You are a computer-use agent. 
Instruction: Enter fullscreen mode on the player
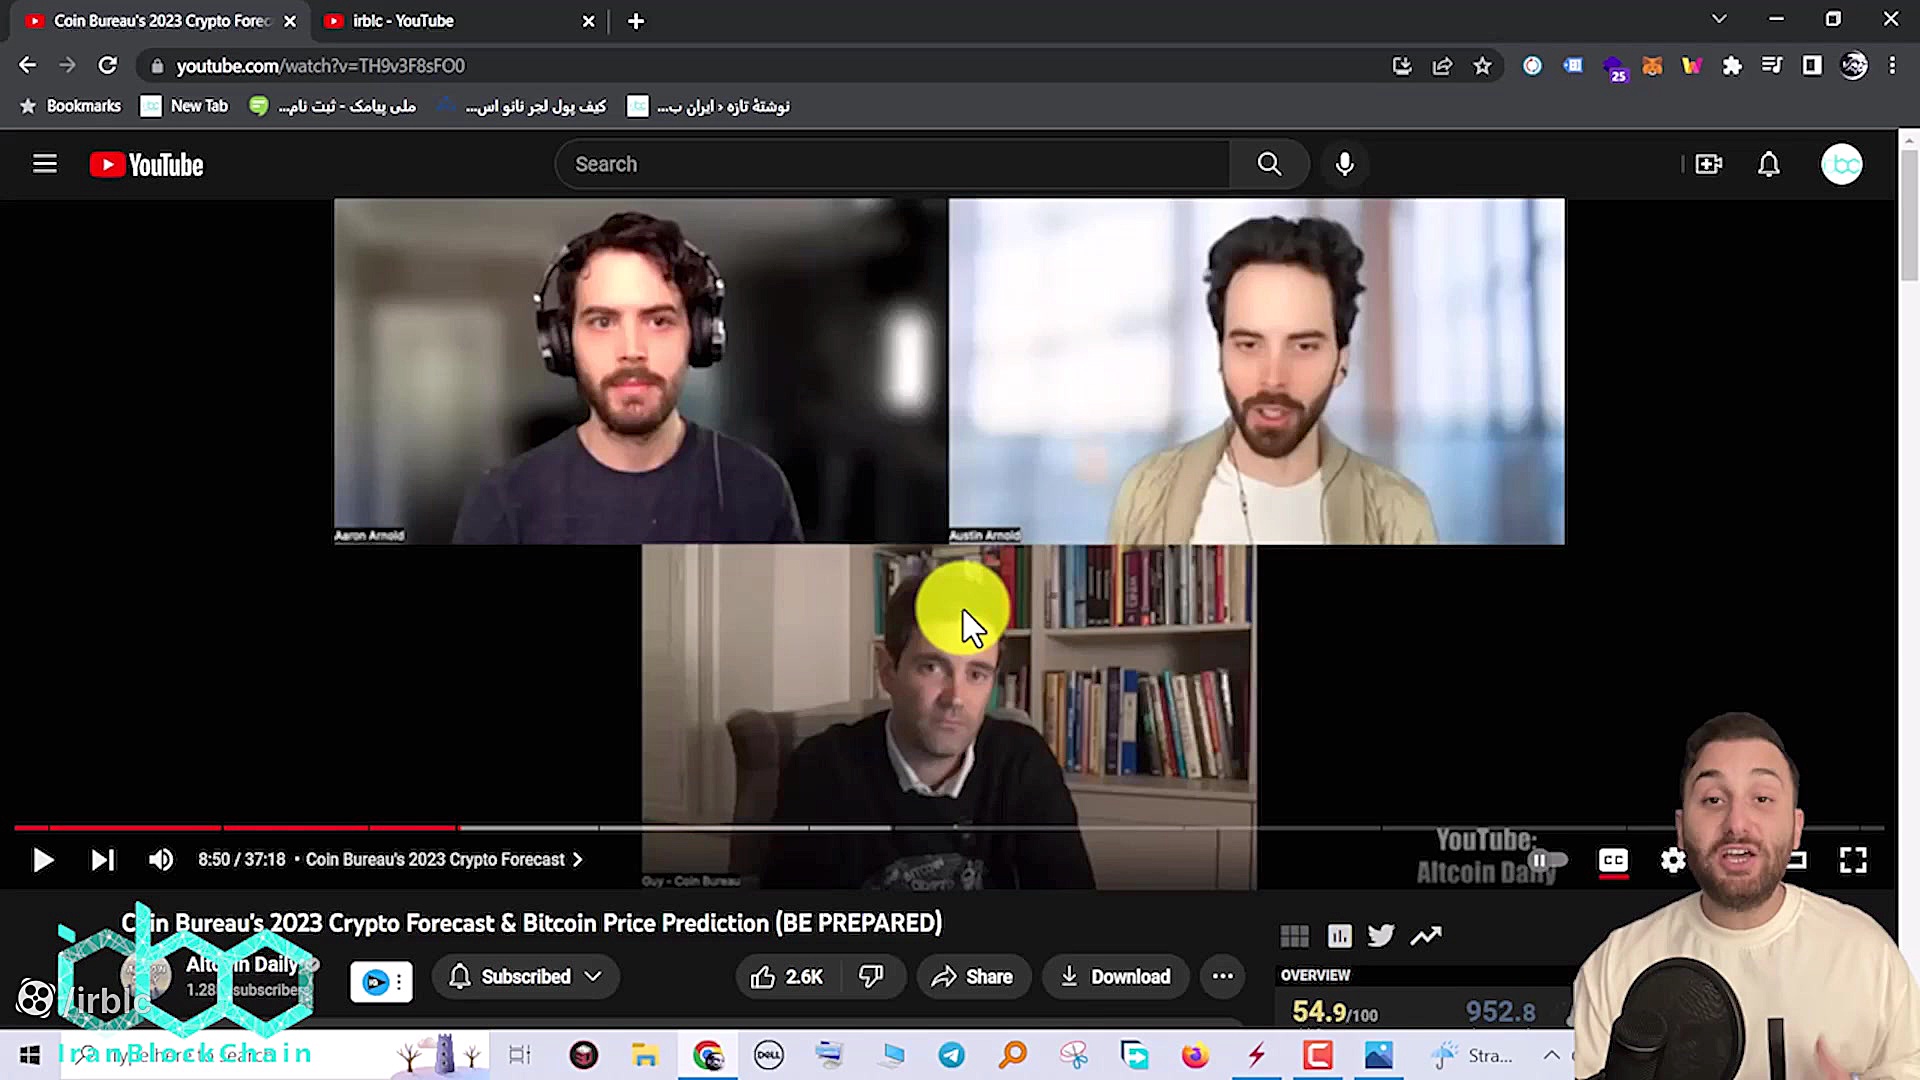1853,860
